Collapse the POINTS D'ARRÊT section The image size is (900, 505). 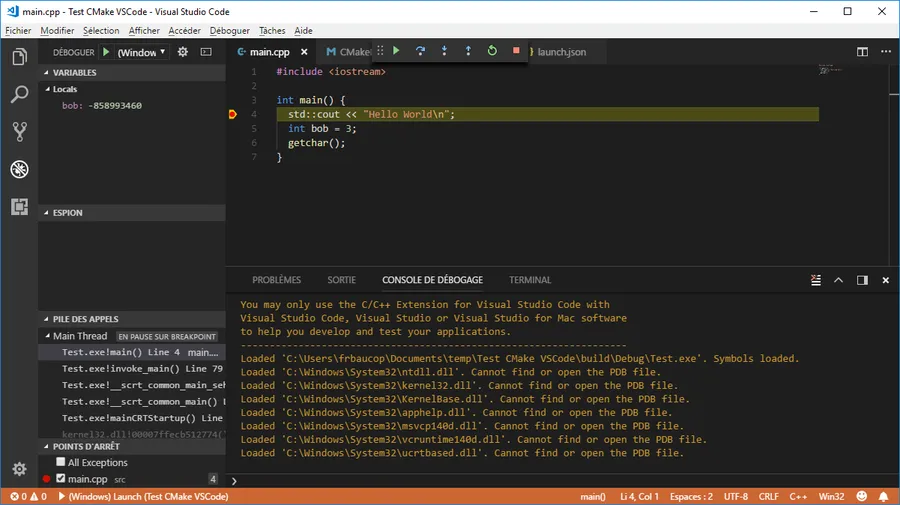tap(131, 446)
